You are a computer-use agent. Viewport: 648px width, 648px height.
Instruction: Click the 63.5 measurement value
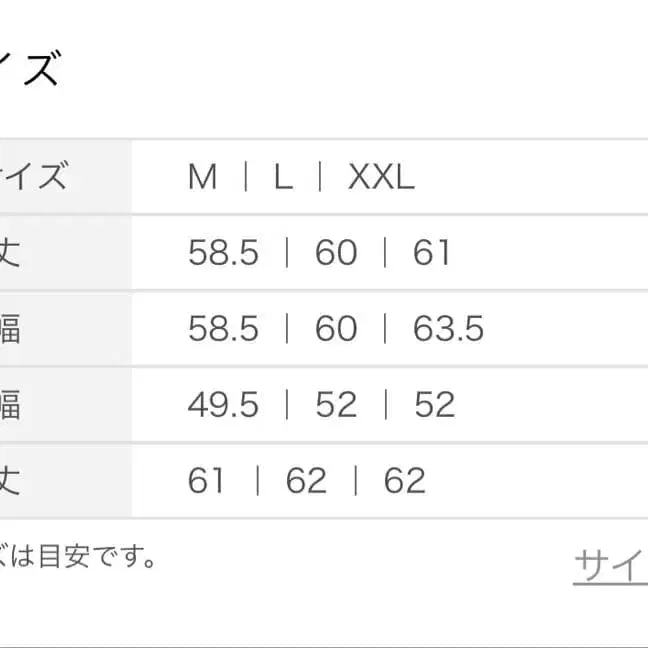[x=448, y=329]
